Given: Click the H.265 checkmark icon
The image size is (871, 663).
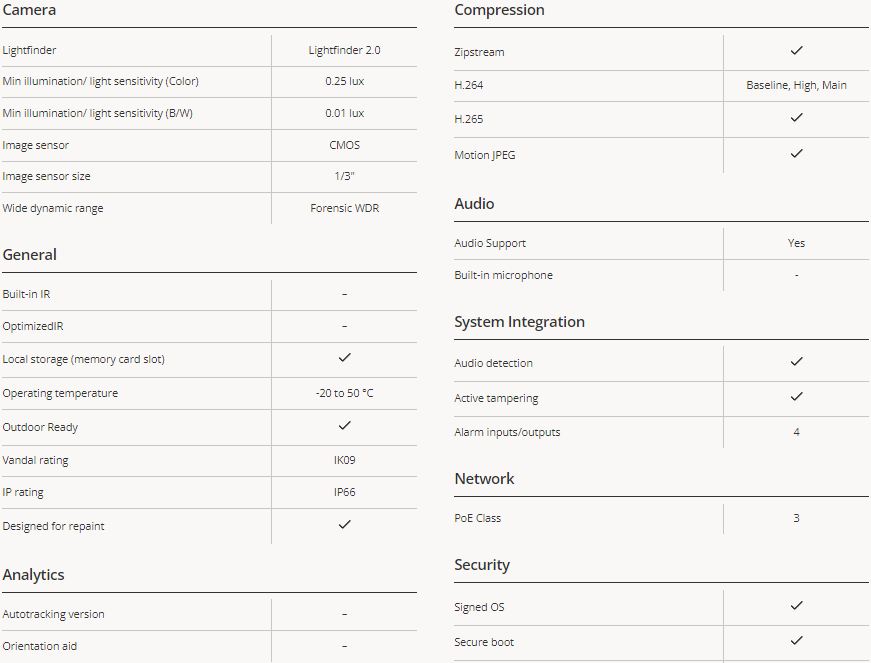Looking at the screenshot, I should point(796,118).
